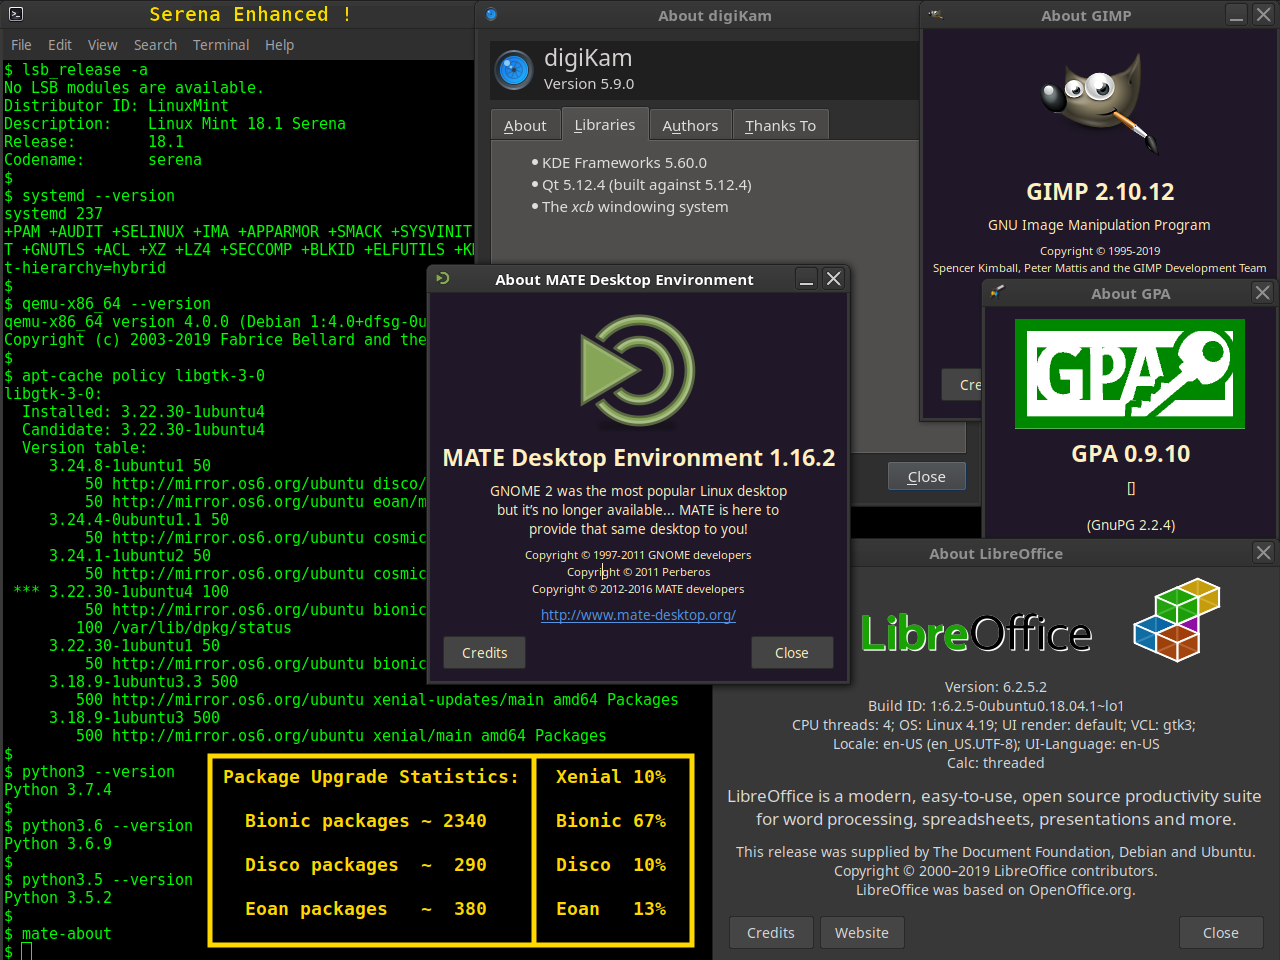
Task: Click 'Disco packages ~ 290' in the statistics box
Action: coord(365,864)
